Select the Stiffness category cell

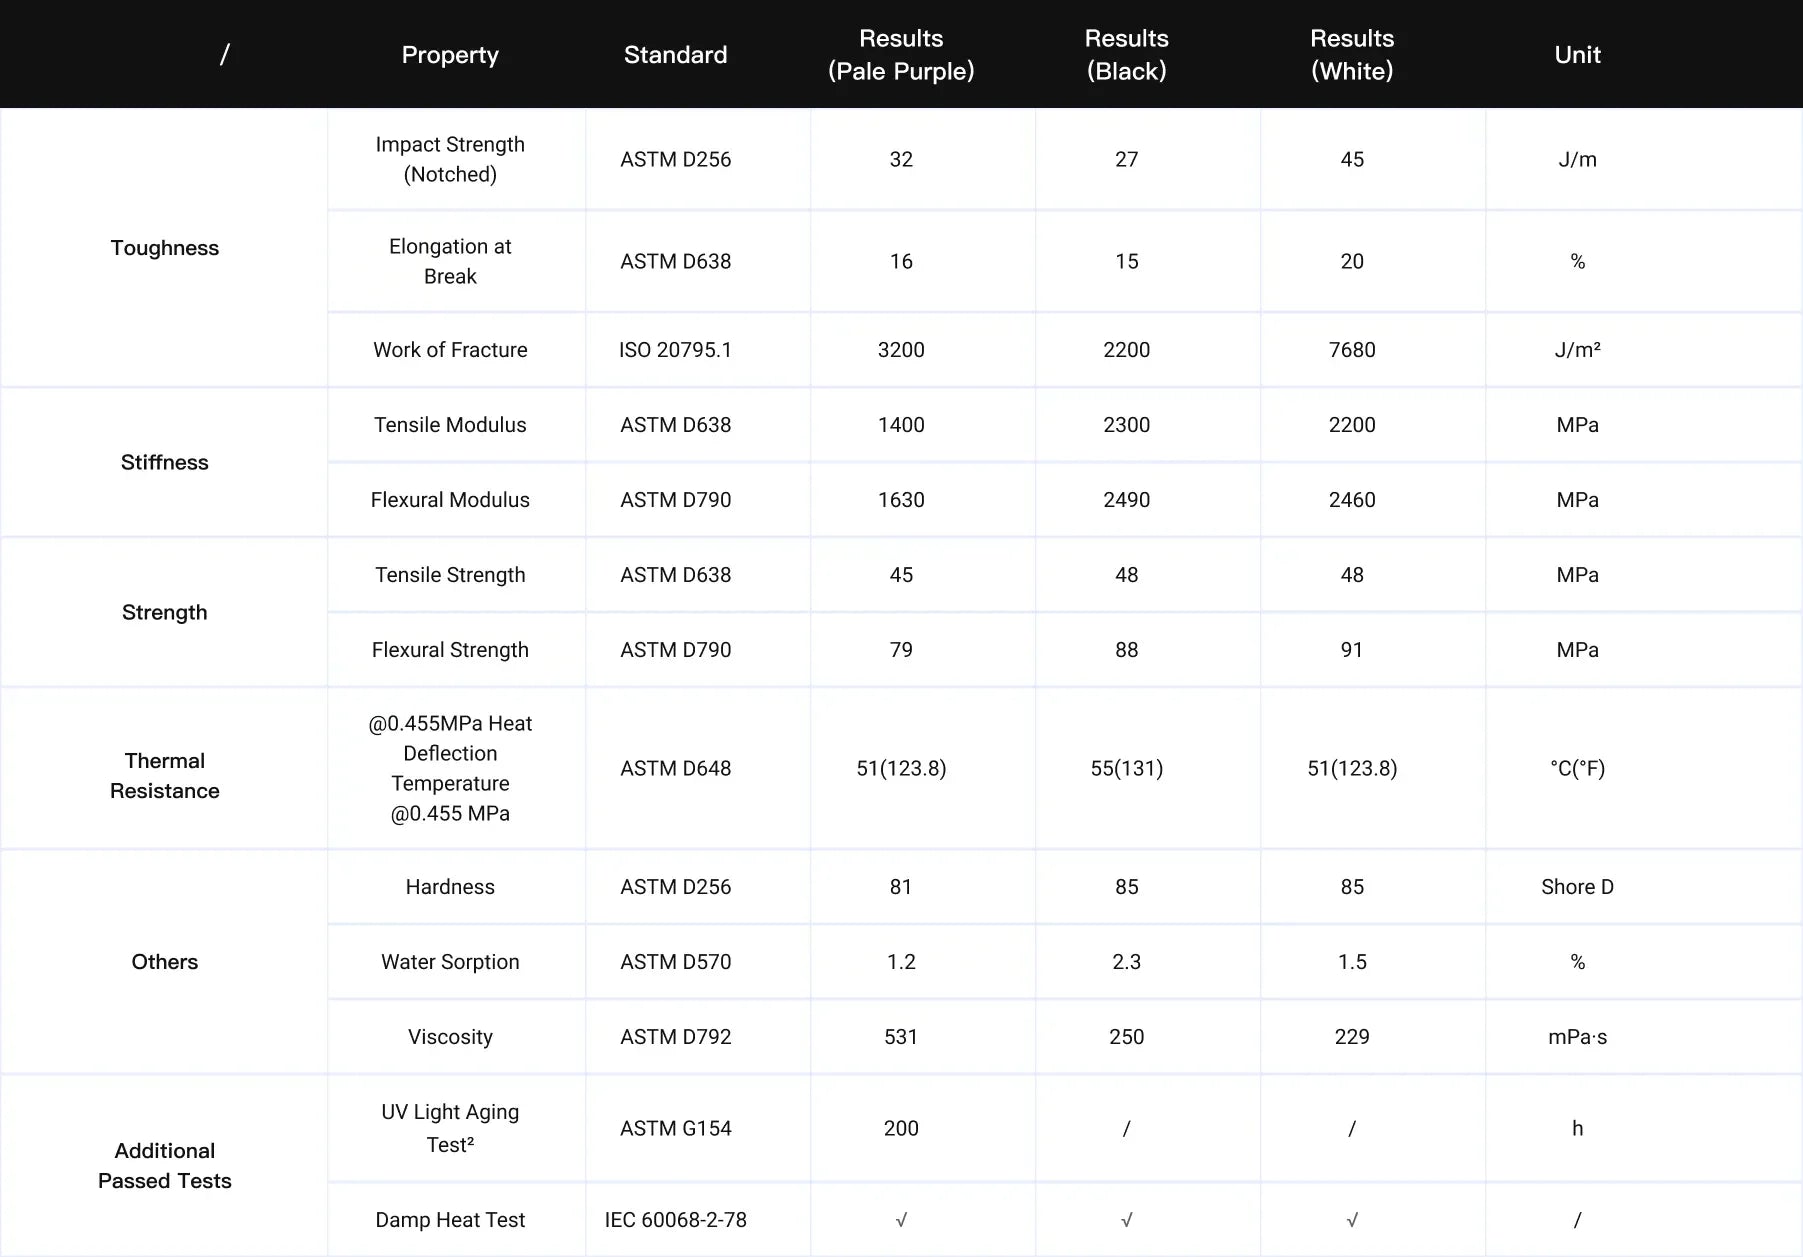165,462
